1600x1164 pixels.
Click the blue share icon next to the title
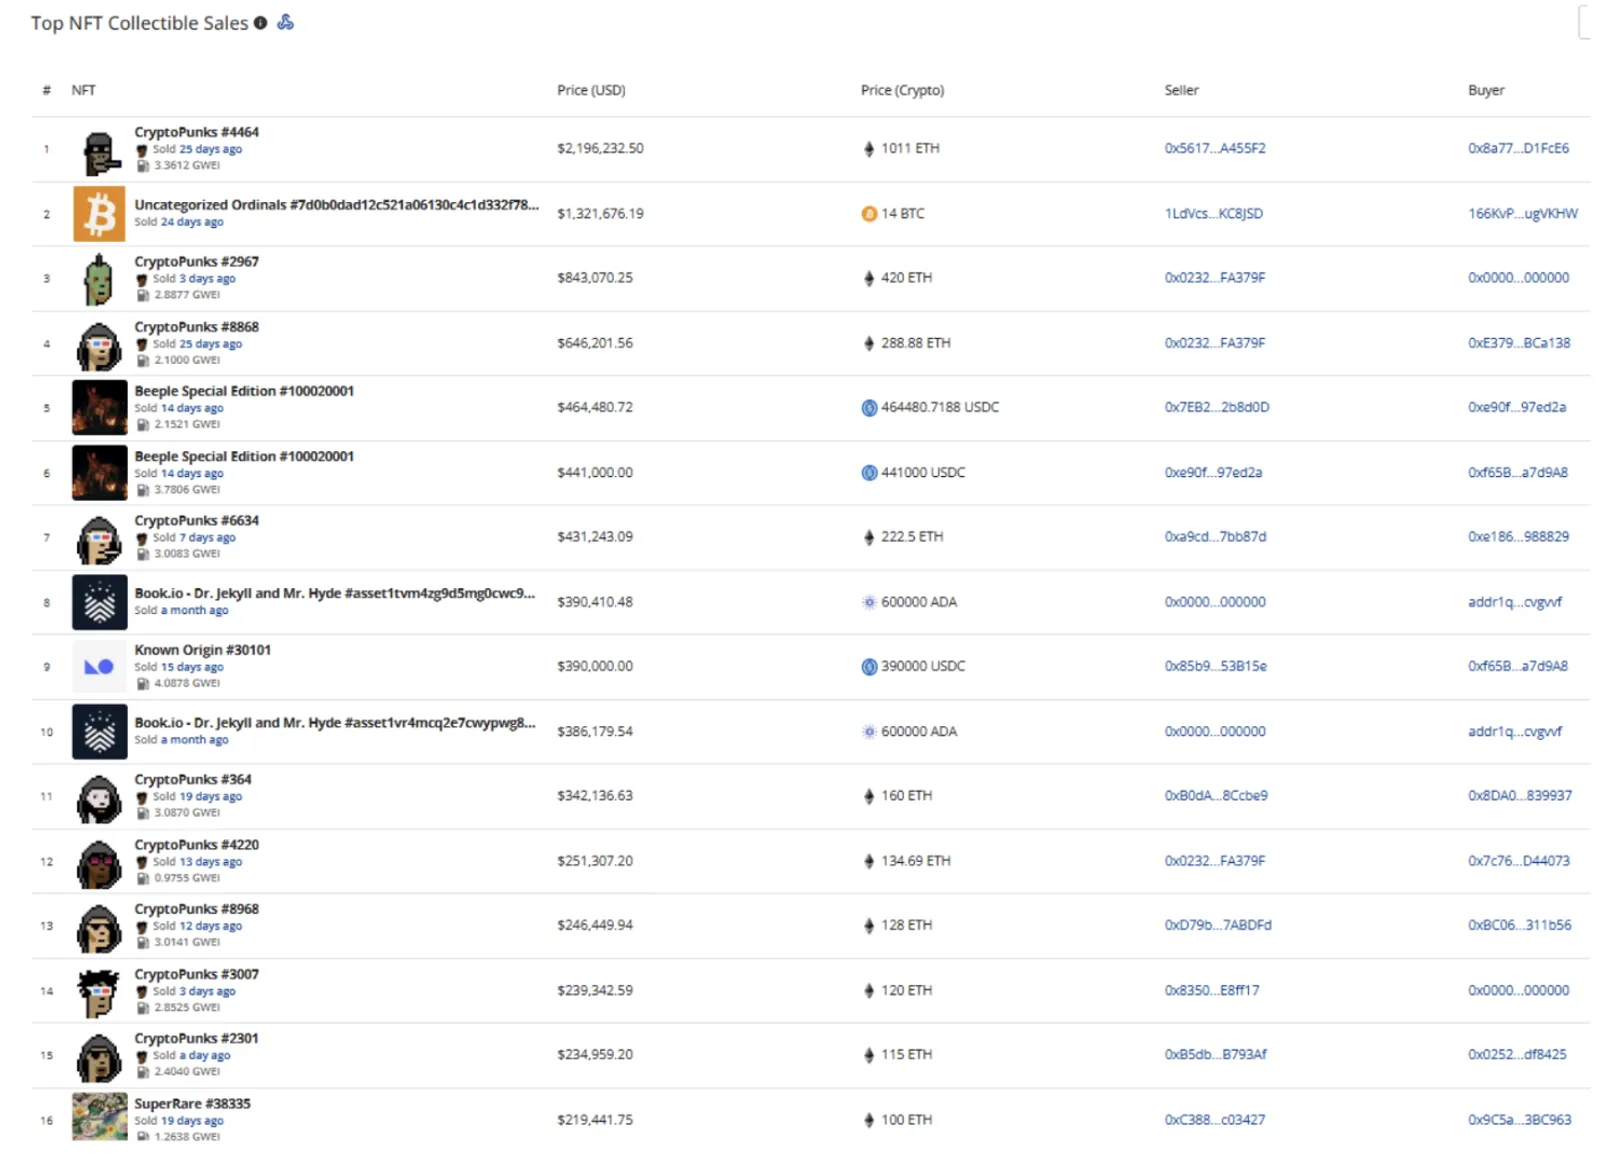(x=285, y=22)
